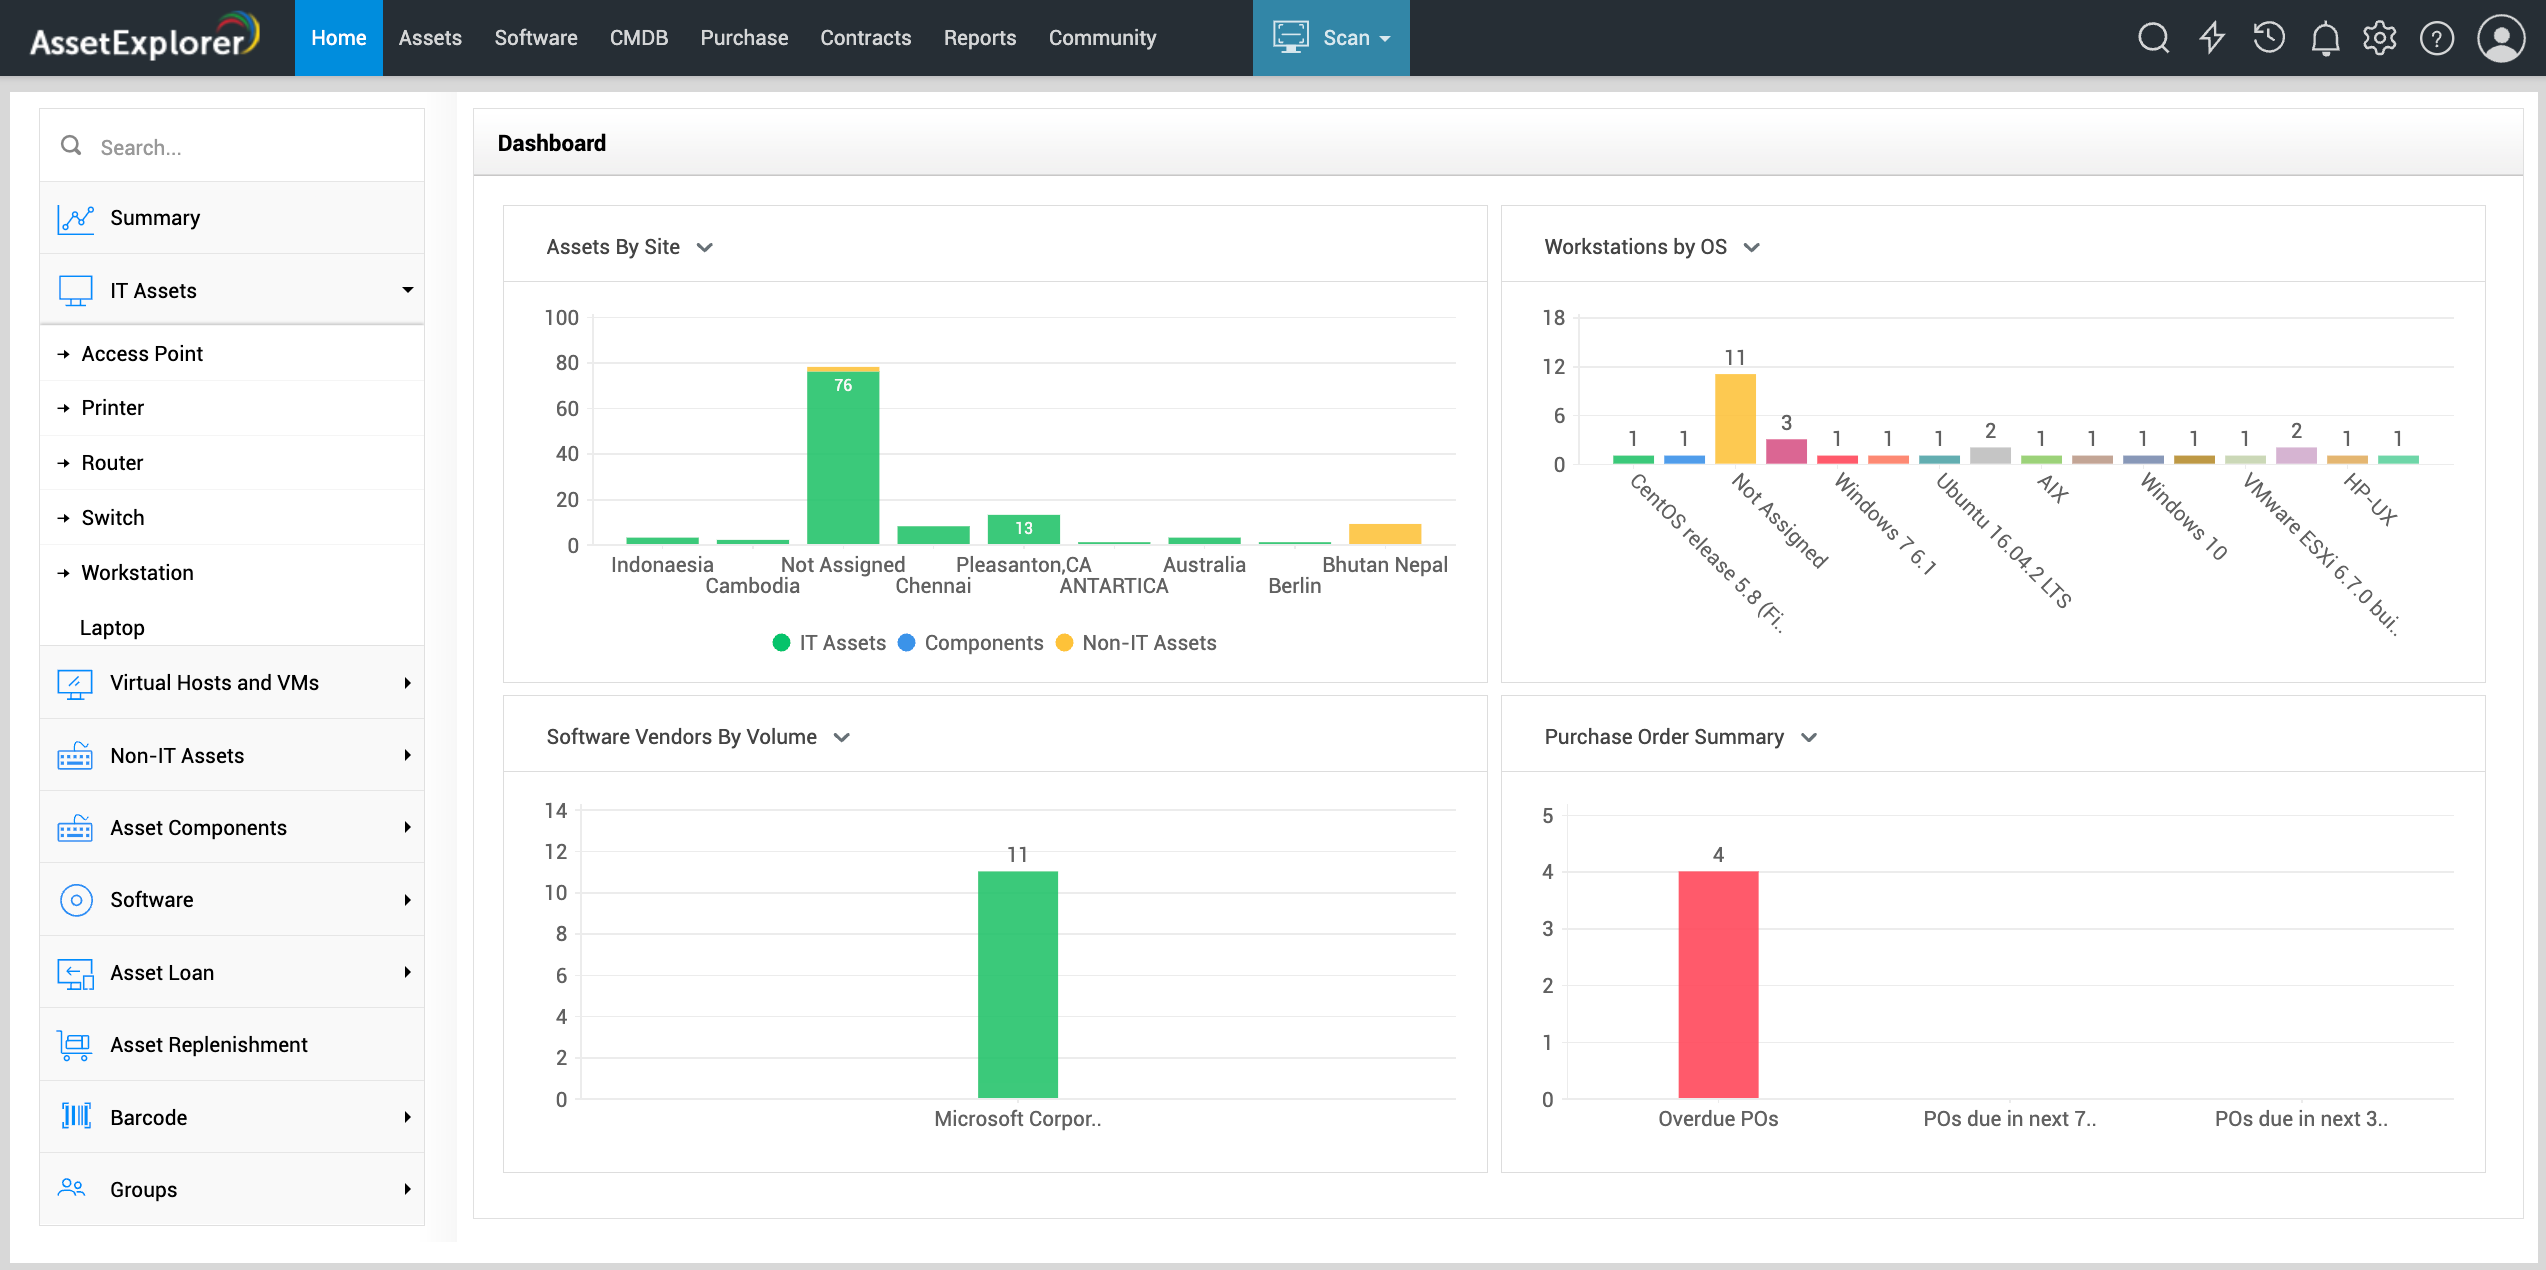Click the Barcode sidebar icon
Viewport: 2546px width, 1270px height.
point(76,1116)
